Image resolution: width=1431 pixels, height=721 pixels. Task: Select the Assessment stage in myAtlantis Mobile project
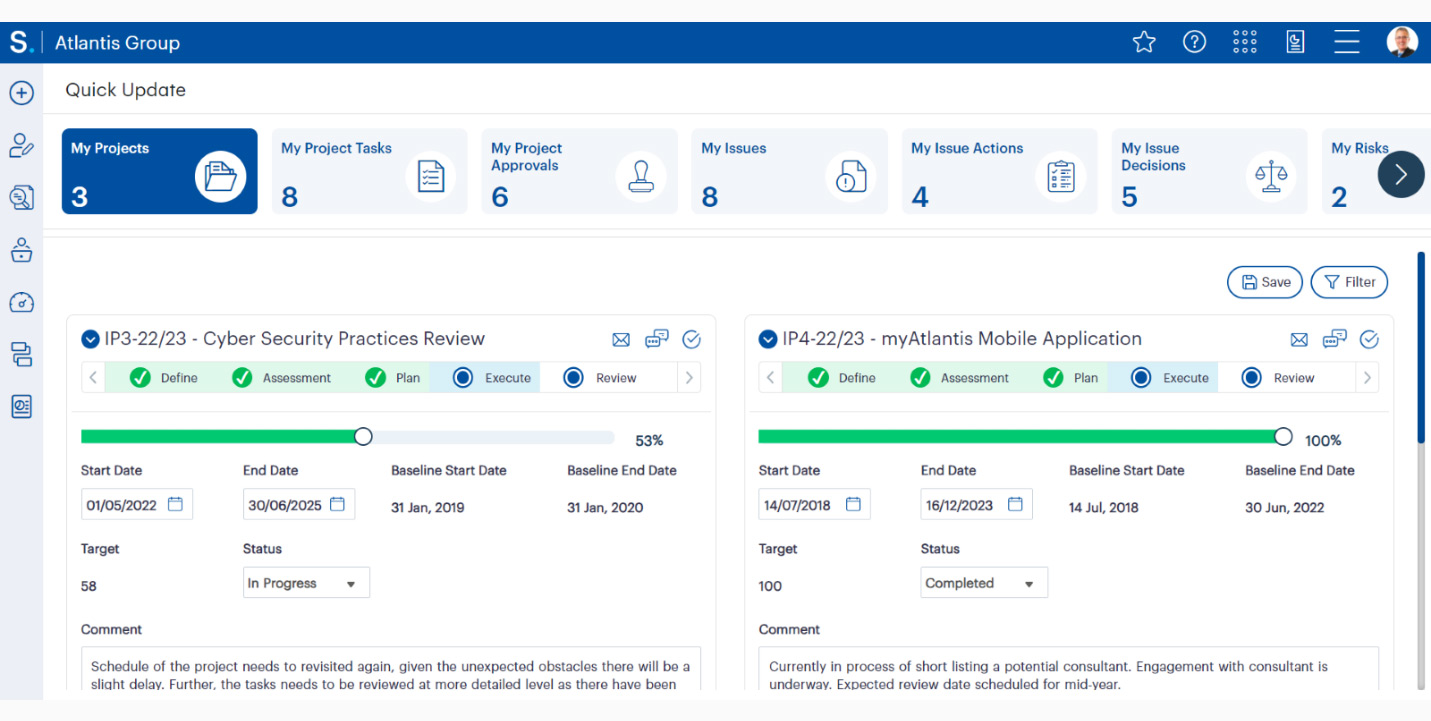[x=959, y=378]
